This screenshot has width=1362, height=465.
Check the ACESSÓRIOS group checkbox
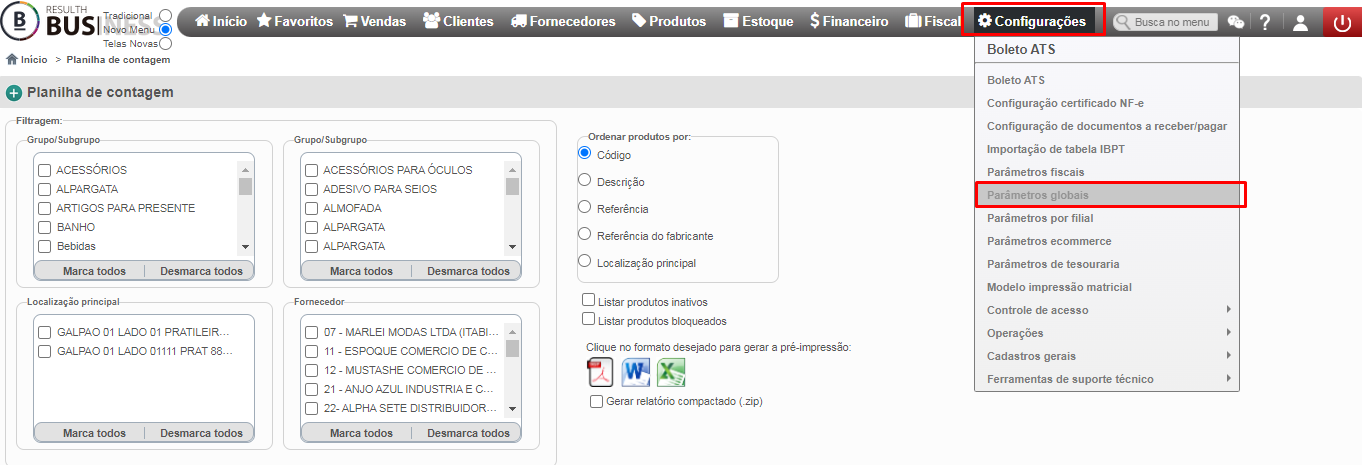click(44, 170)
